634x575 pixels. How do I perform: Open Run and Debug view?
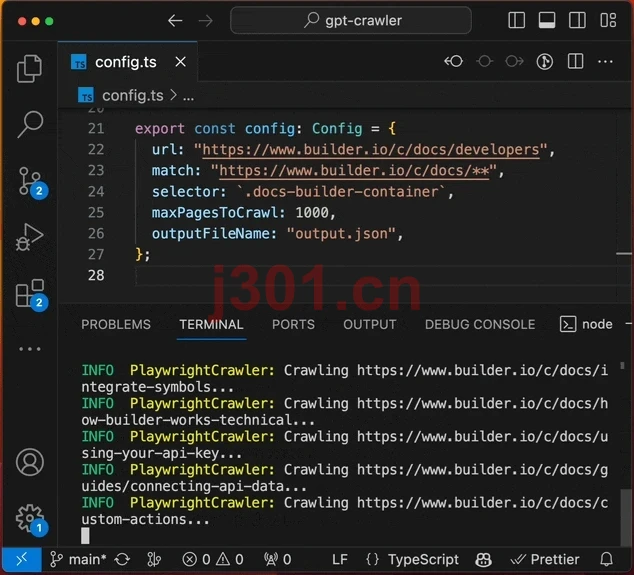point(30,237)
